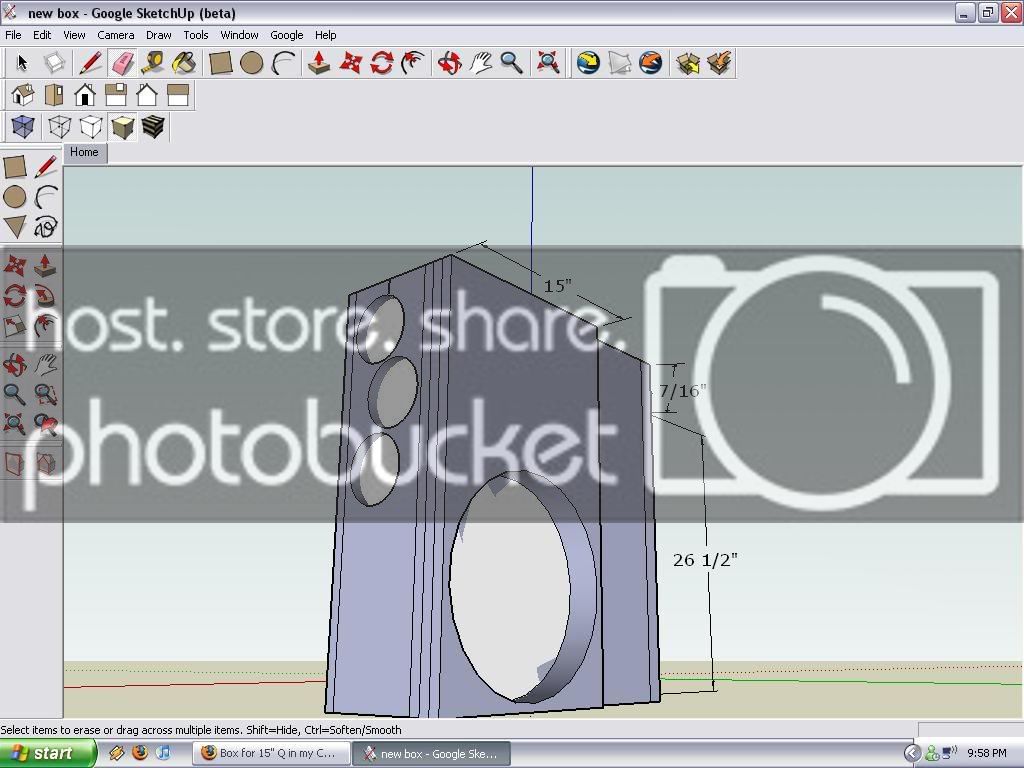The image size is (1024, 768).
Task: Click the Share Model box icon
Action: click(719, 63)
